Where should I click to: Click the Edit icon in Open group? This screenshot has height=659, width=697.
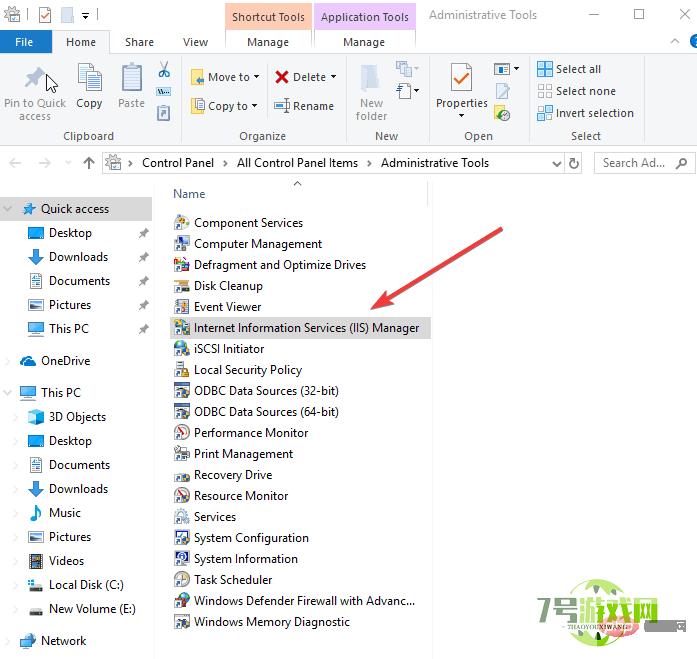[x=503, y=91]
